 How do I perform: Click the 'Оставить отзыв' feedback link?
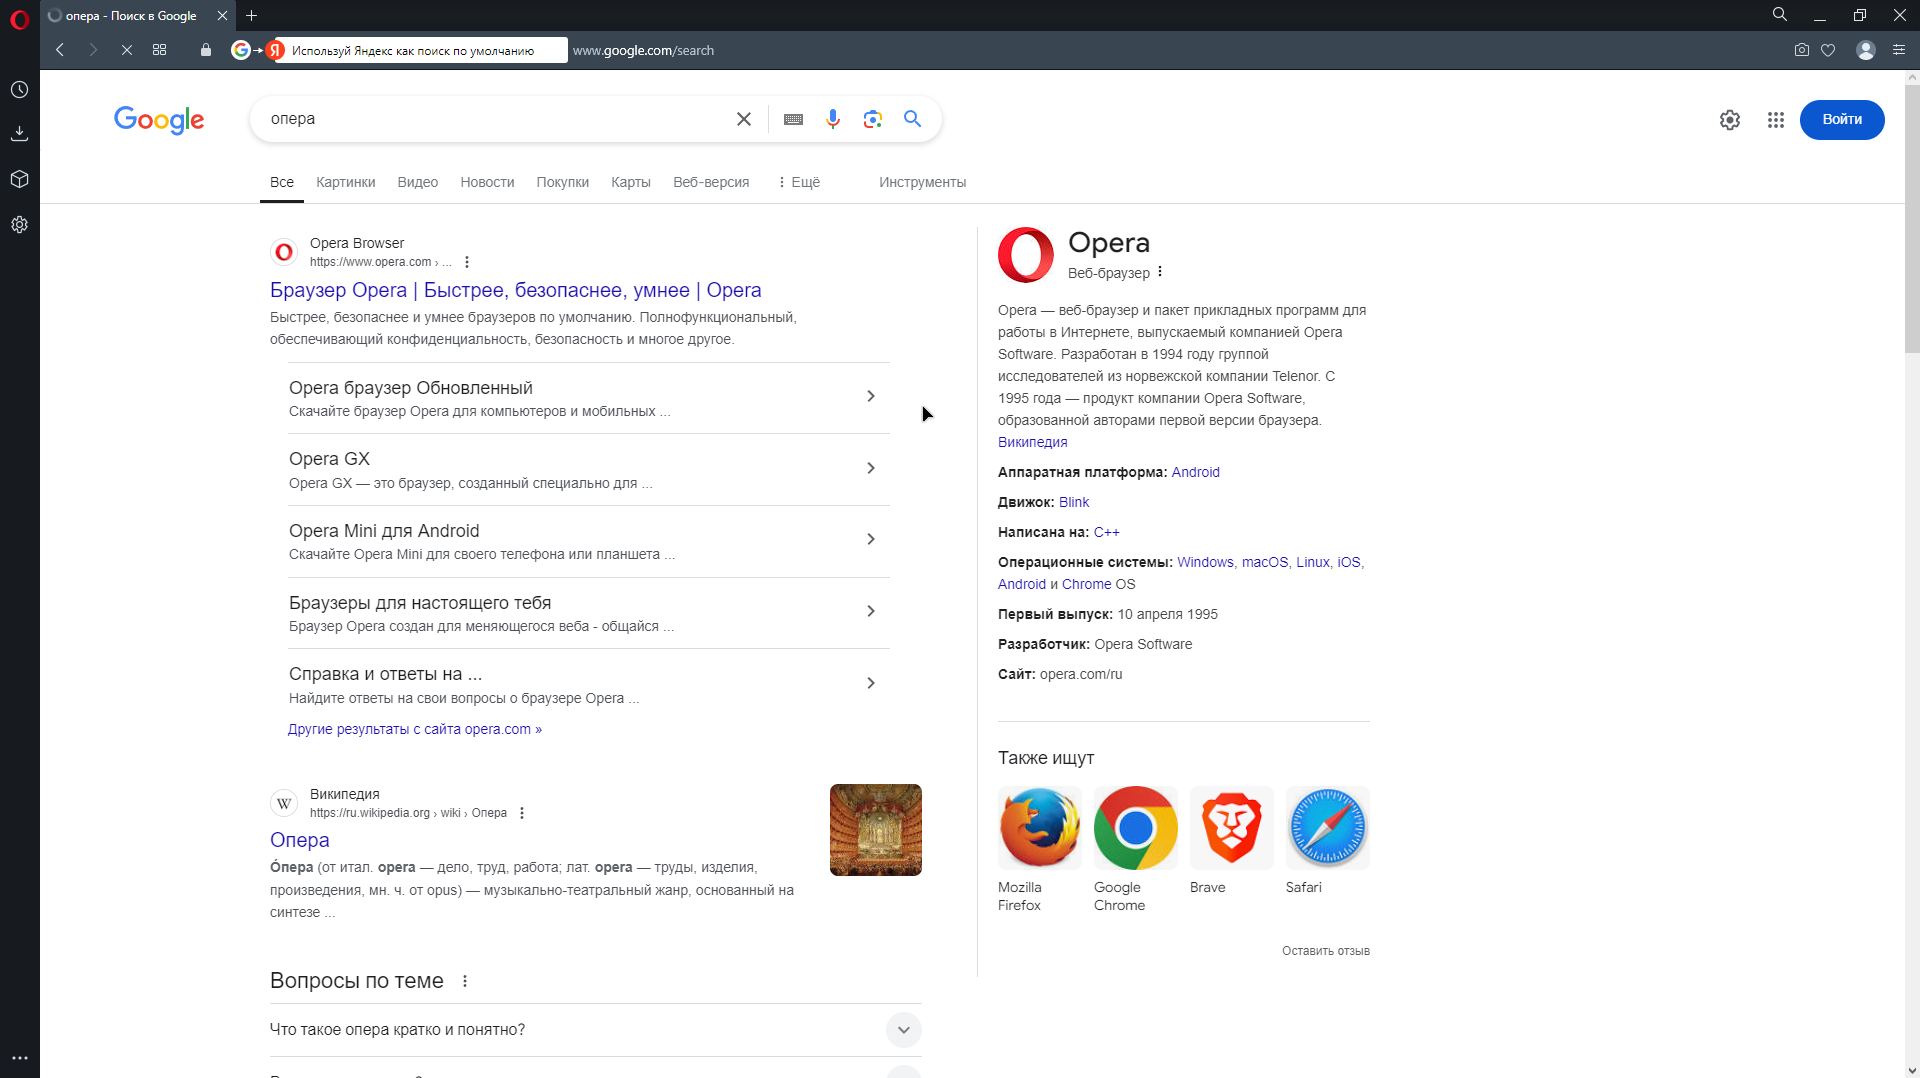(x=1326, y=951)
